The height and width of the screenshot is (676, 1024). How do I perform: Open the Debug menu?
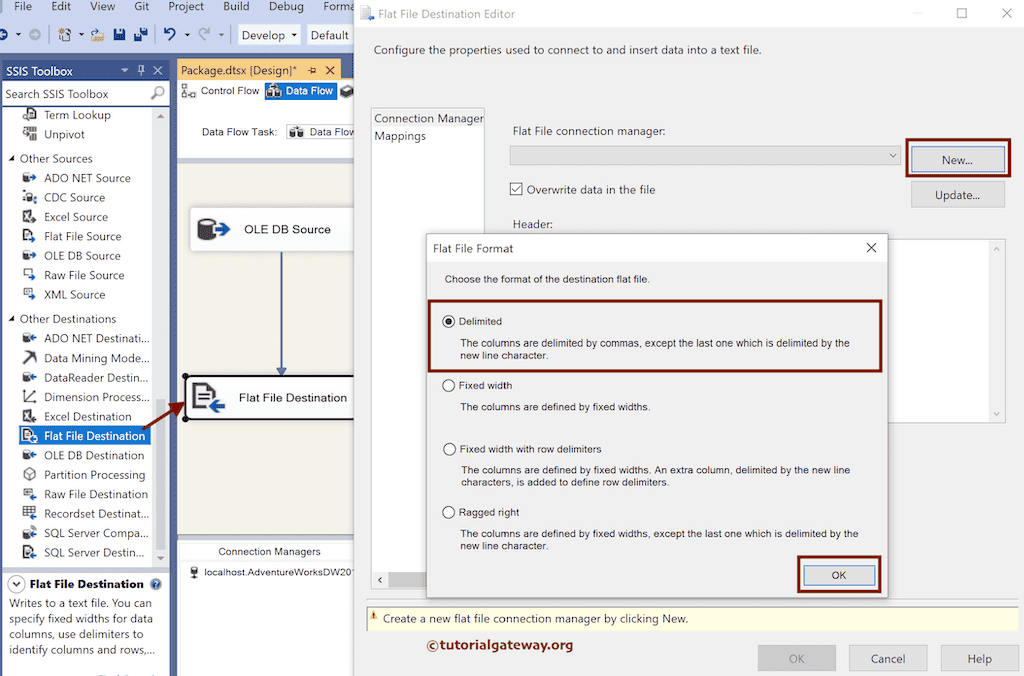[x=285, y=7]
